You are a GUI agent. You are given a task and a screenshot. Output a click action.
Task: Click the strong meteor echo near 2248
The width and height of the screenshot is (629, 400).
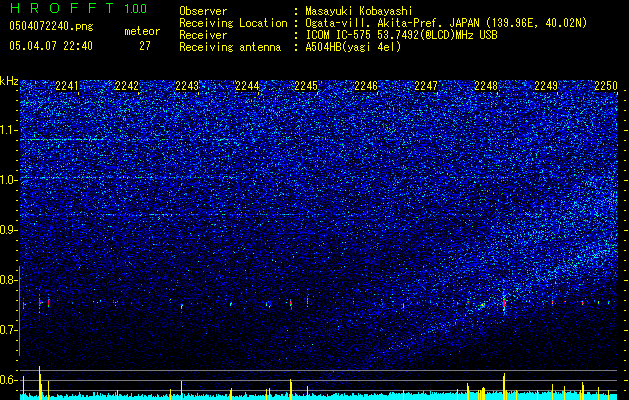[x=504, y=304]
